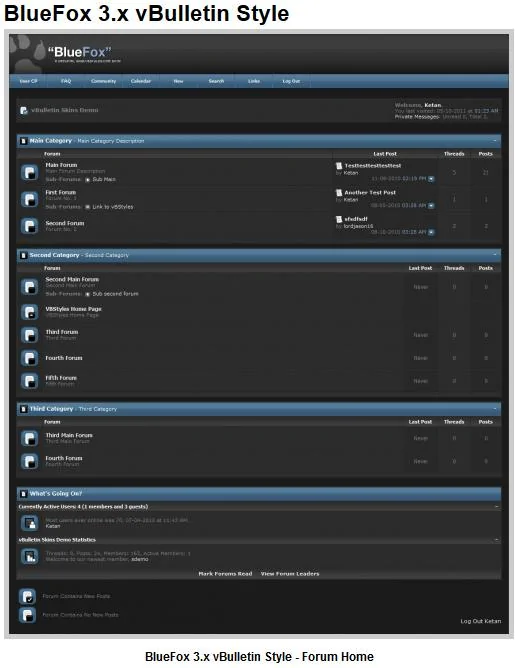Click the First Forum status icon
This screenshot has width=515, height=668.
[x=29, y=199]
